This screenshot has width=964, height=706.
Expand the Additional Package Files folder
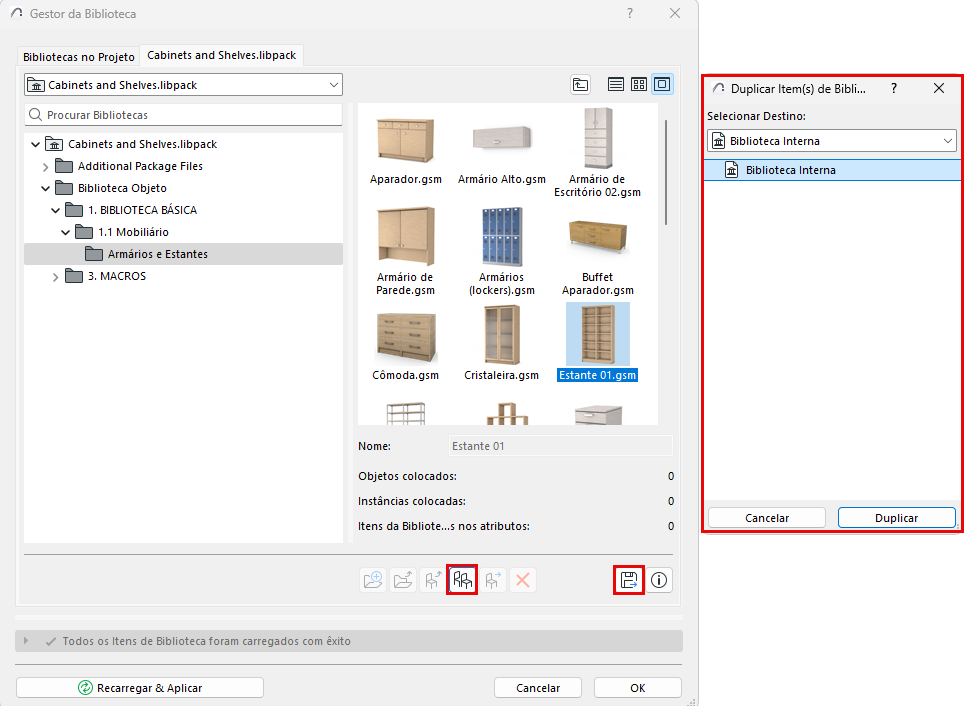(45, 167)
